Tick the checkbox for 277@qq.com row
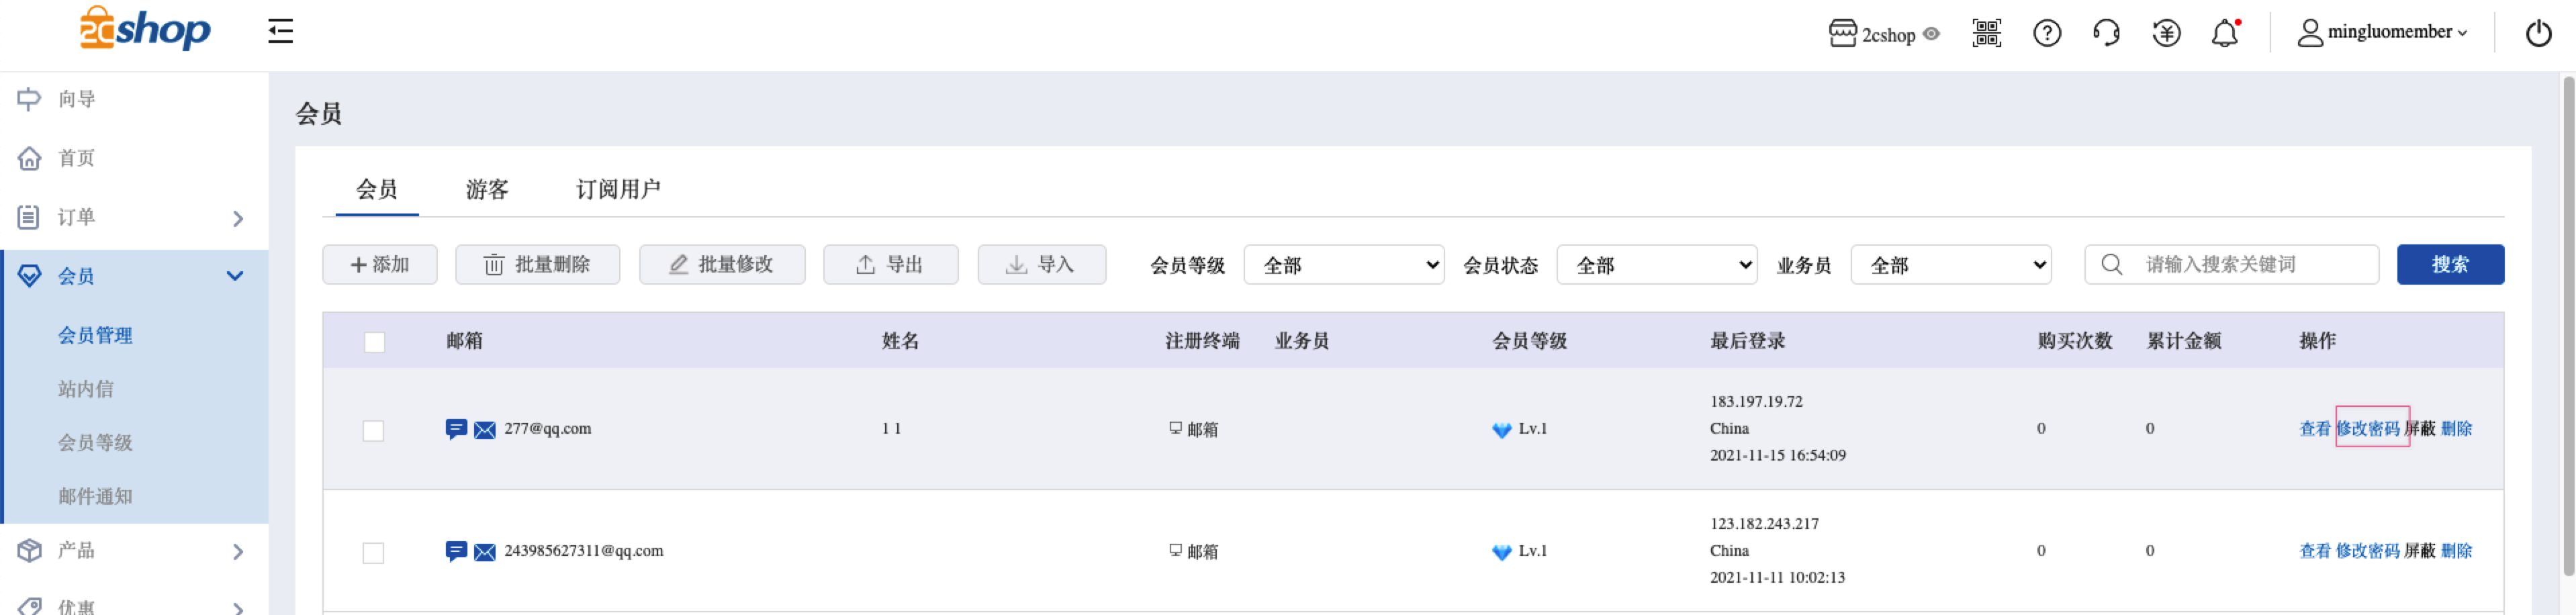Viewport: 2576px width, 615px height. pos(373,430)
